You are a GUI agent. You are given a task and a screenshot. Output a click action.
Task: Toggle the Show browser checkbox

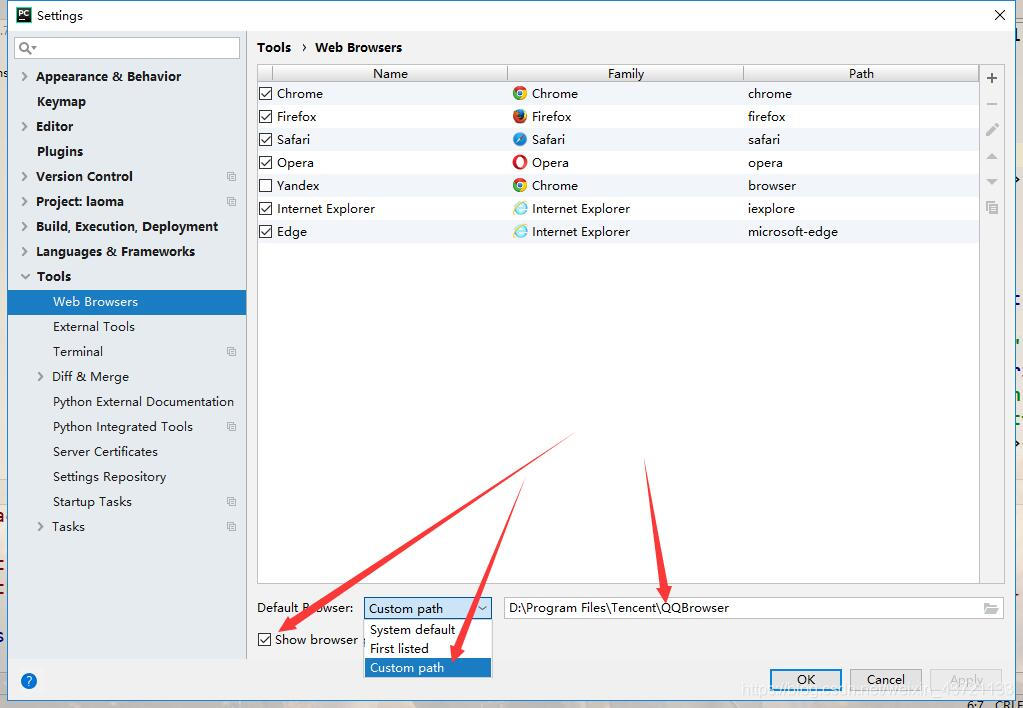click(264, 639)
